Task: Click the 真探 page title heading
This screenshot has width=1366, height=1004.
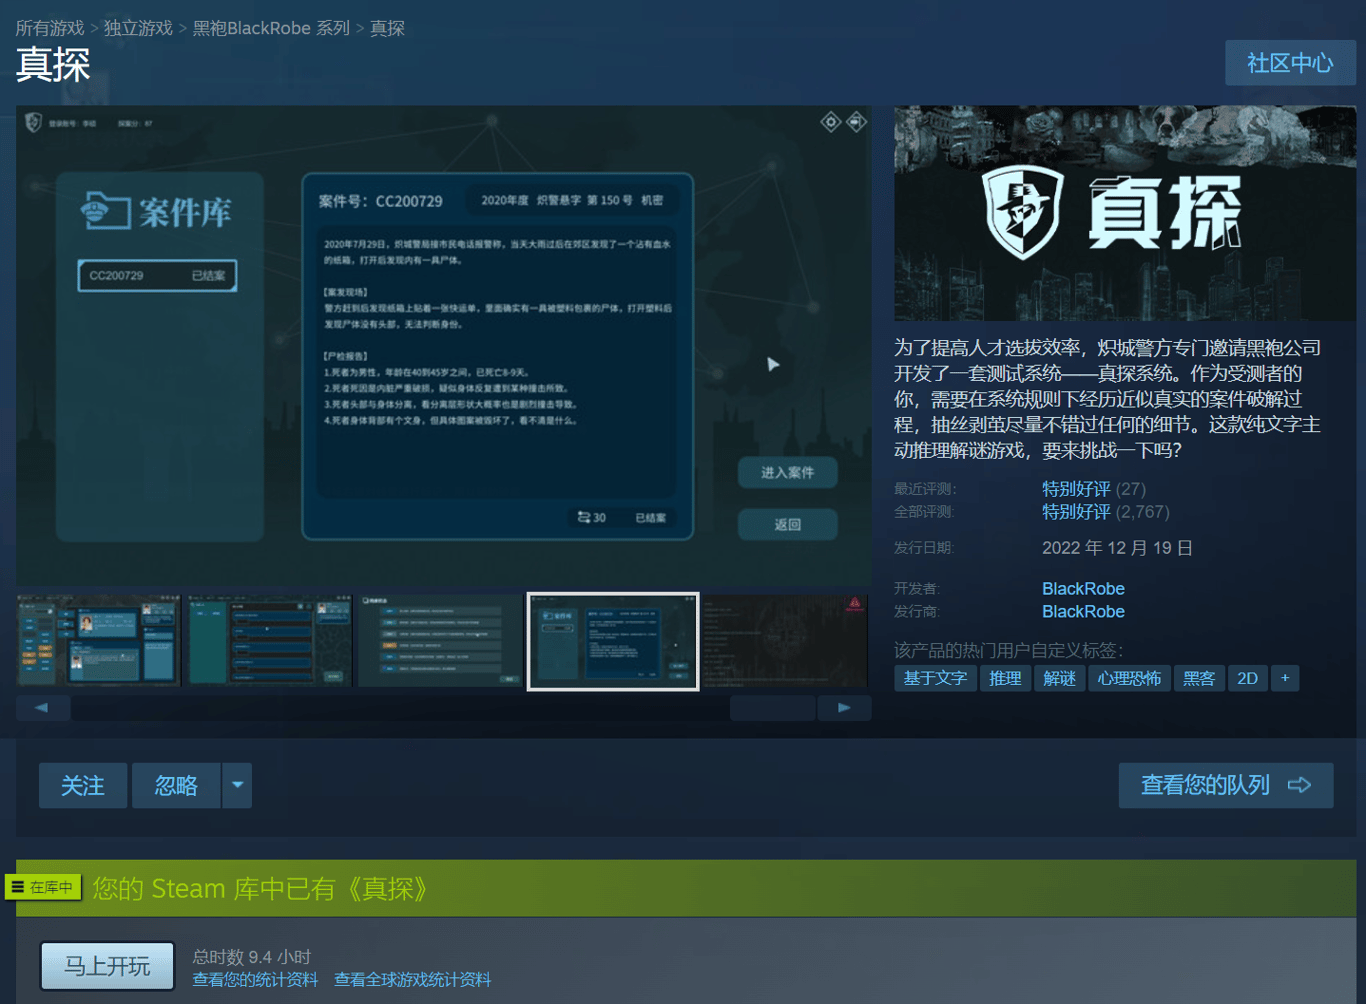Action: coord(53,65)
